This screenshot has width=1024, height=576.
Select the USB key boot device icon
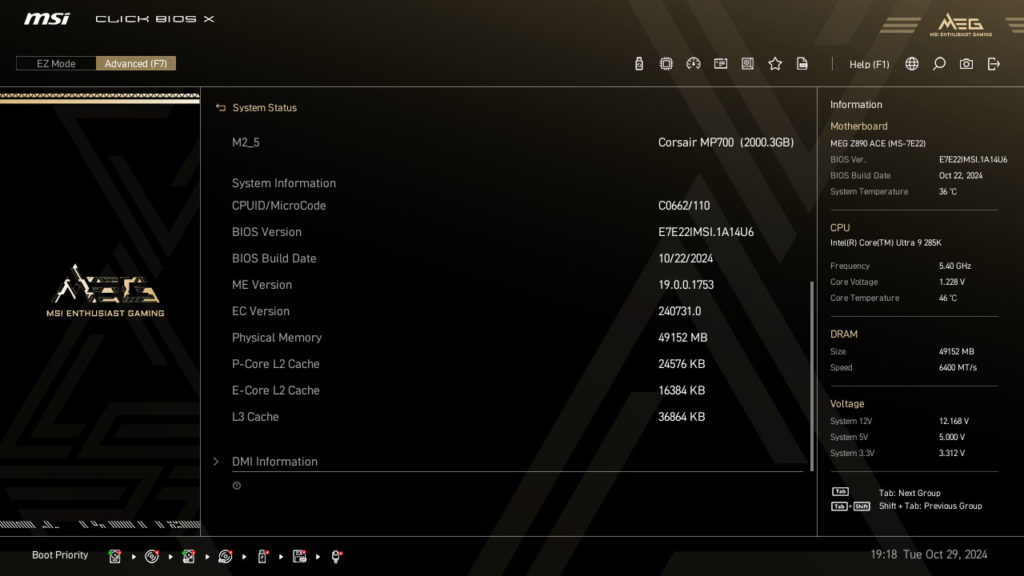[x=263, y=556]
